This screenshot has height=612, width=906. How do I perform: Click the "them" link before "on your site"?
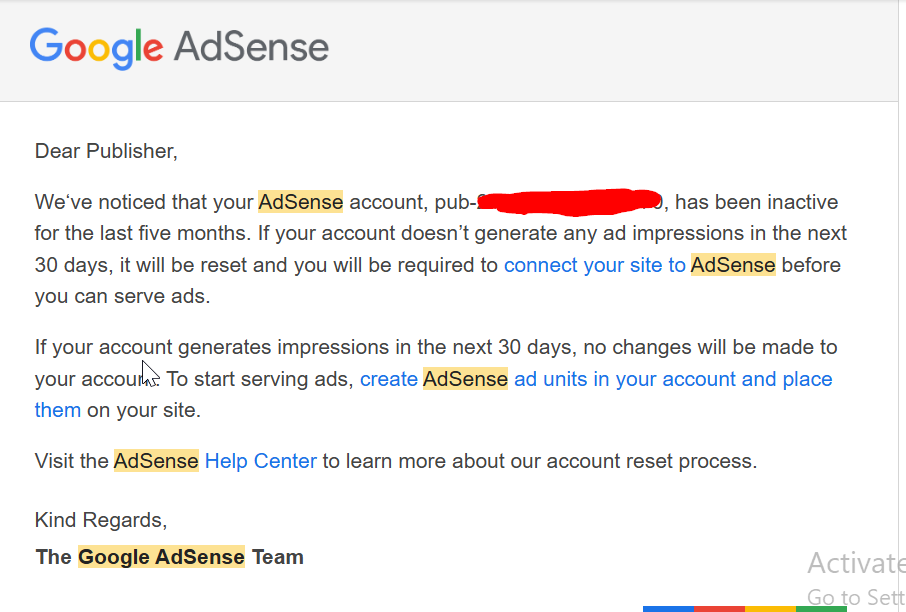(x=58, y=410)
